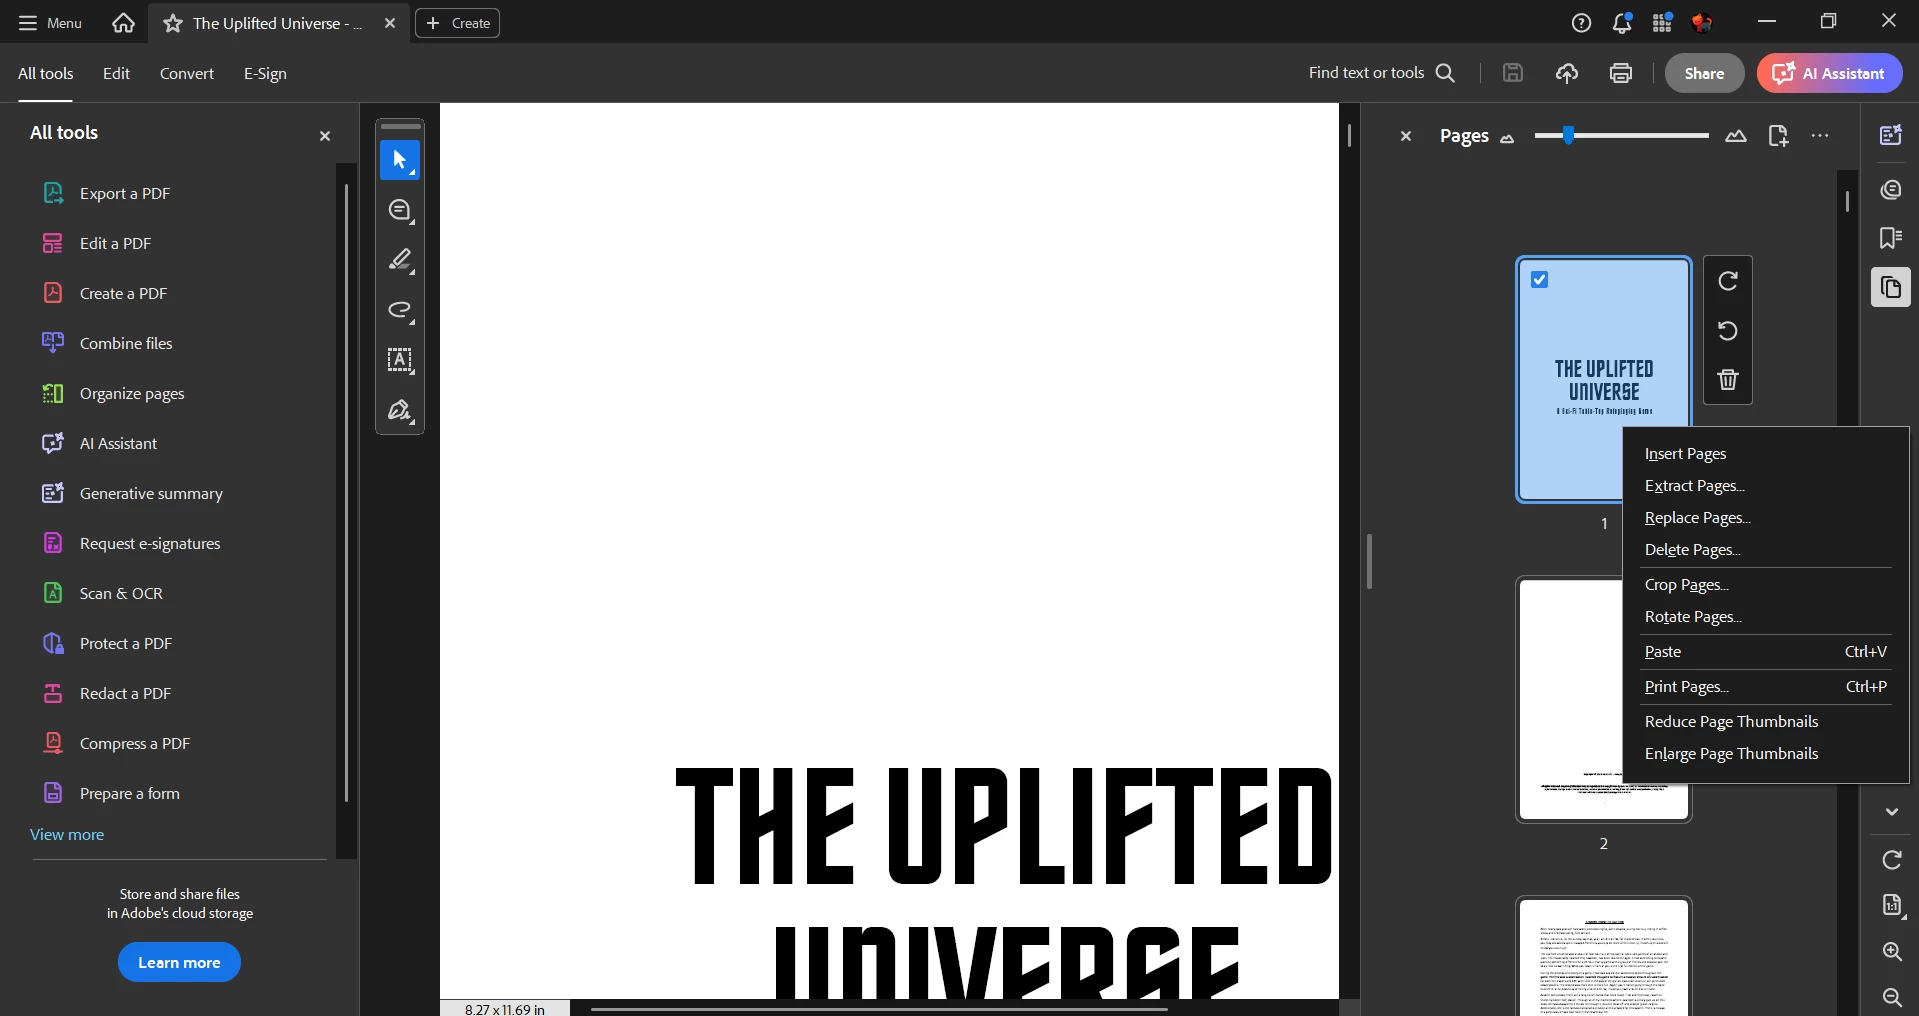The height and width of the screenshot is (1016, 1919).
Task: Click the Create new tab button
Action: pos(458,23)
